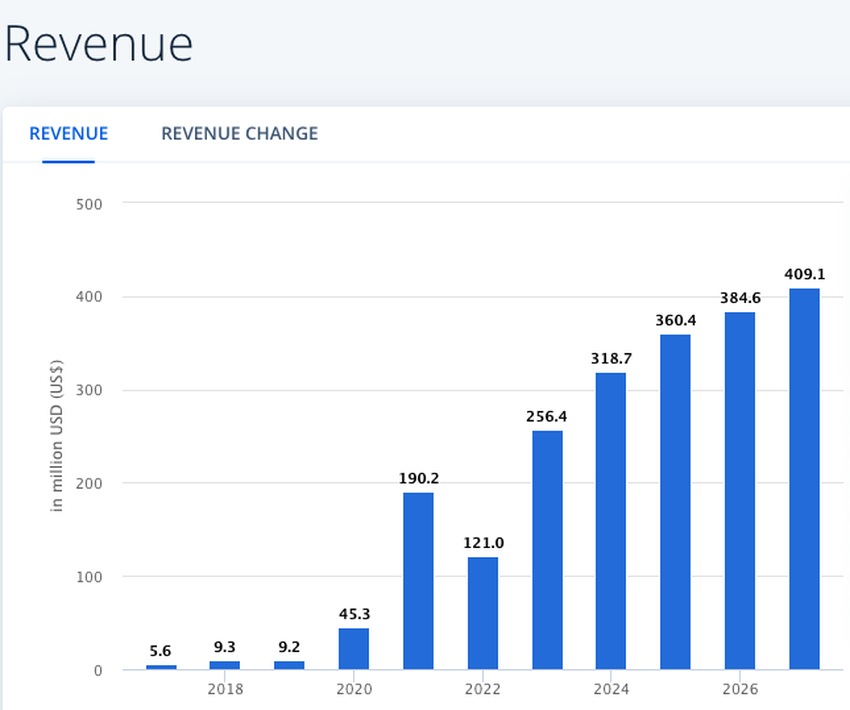
Task: Select the 2024 bar showing 318.7
Action: (x=611, y=520)
